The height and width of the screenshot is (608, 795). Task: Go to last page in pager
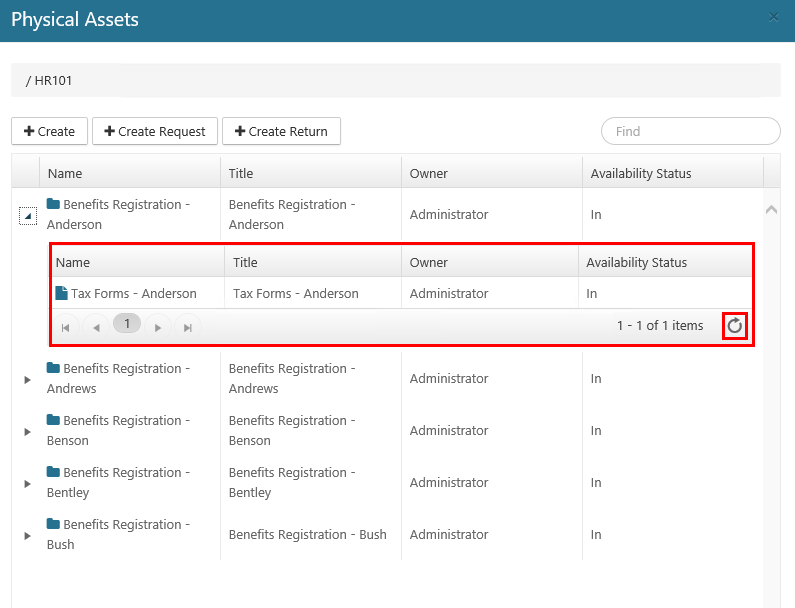pos(187,327)
